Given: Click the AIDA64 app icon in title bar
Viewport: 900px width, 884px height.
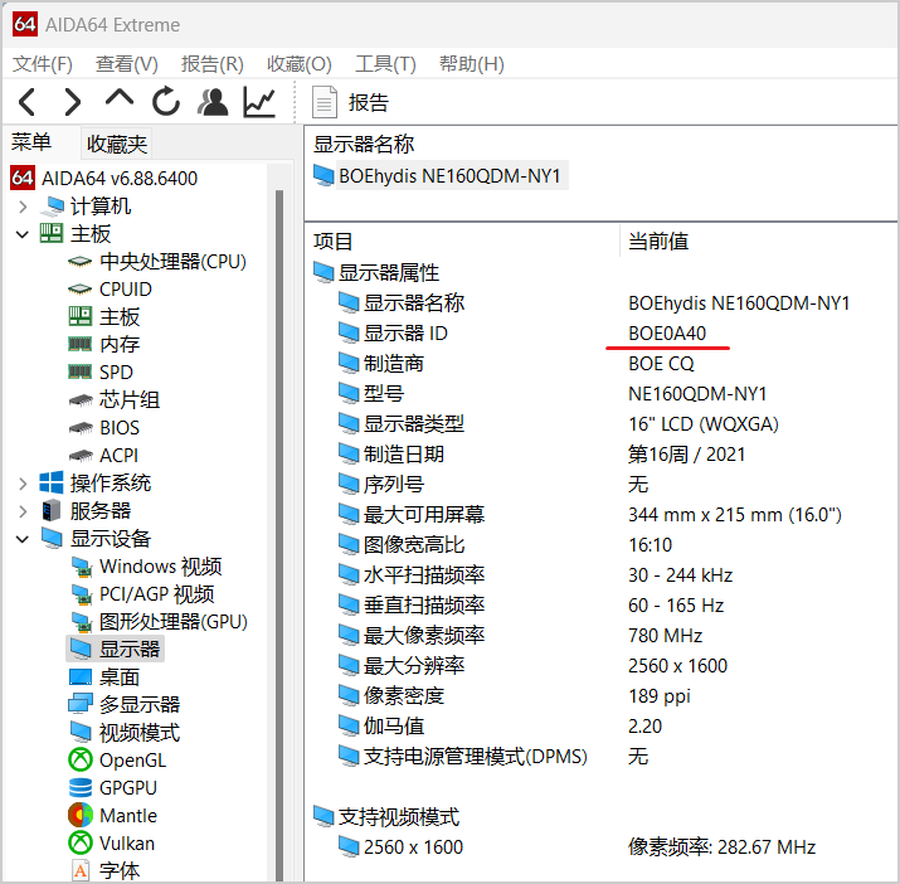Looking at the screenshot, I should click(25, 24).
